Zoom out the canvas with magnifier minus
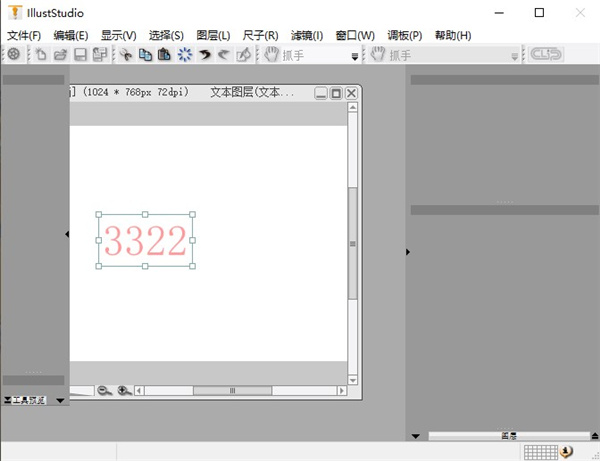The image size is (600, 461). 104,391
